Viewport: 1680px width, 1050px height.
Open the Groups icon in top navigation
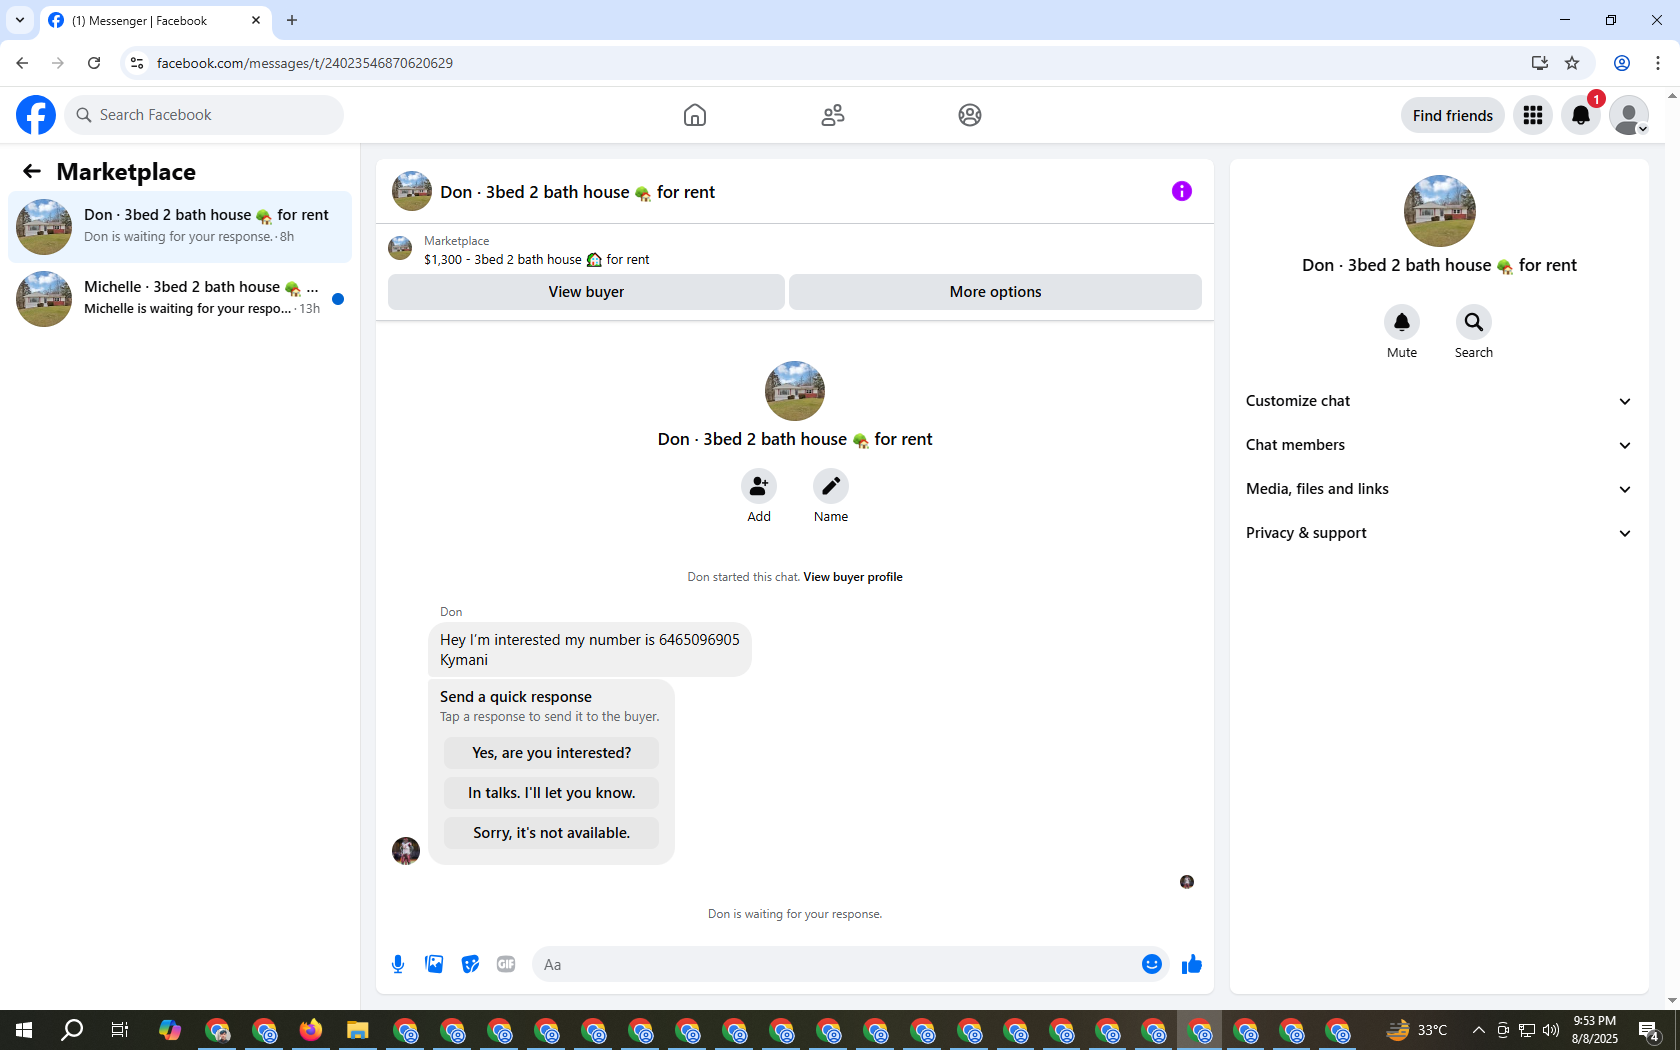pos(970,115)
